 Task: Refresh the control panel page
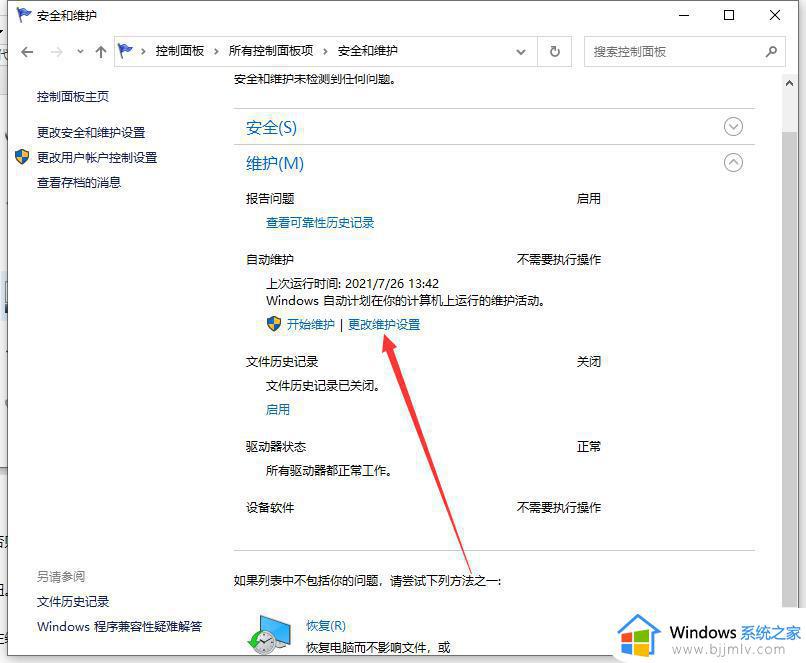pyautogui.click(x=555, y=51)
